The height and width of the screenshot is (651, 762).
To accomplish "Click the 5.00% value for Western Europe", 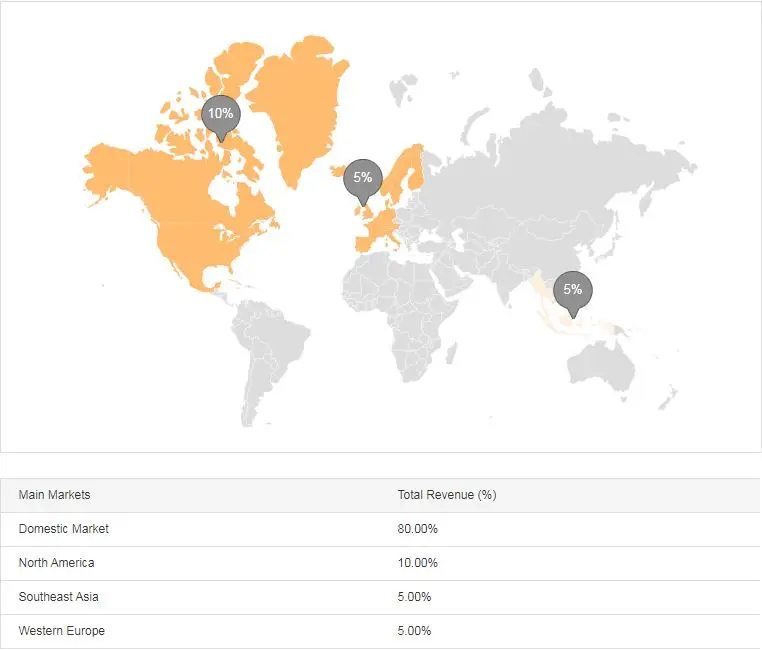I will (x=414, y=631).
